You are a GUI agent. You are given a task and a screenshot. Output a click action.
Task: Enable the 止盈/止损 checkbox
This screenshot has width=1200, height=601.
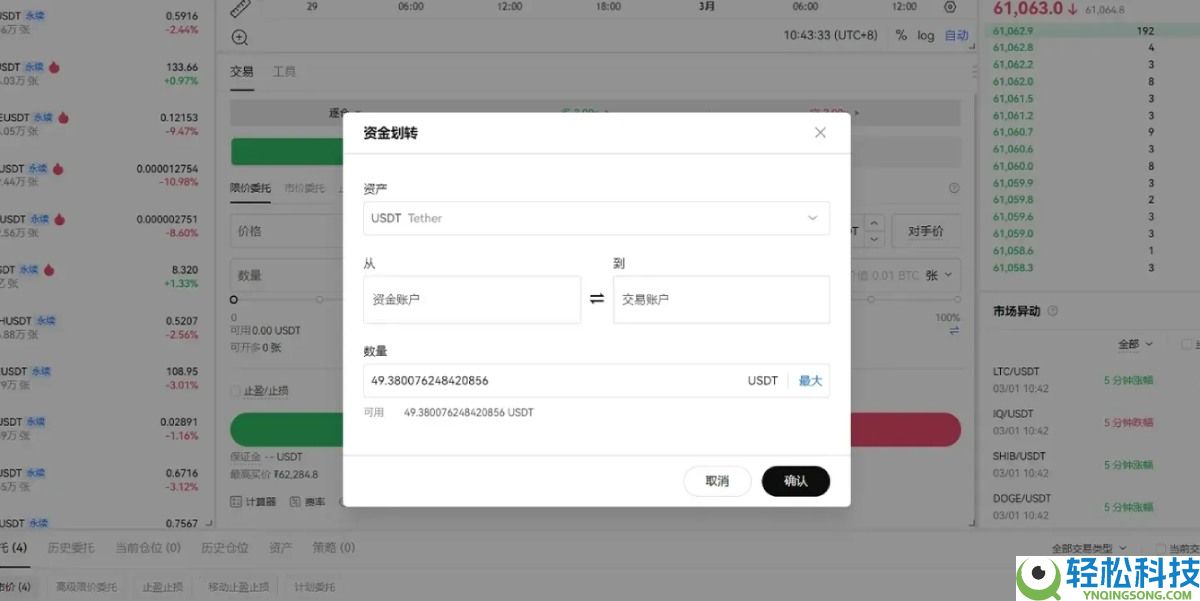click(x=236, y=391)
